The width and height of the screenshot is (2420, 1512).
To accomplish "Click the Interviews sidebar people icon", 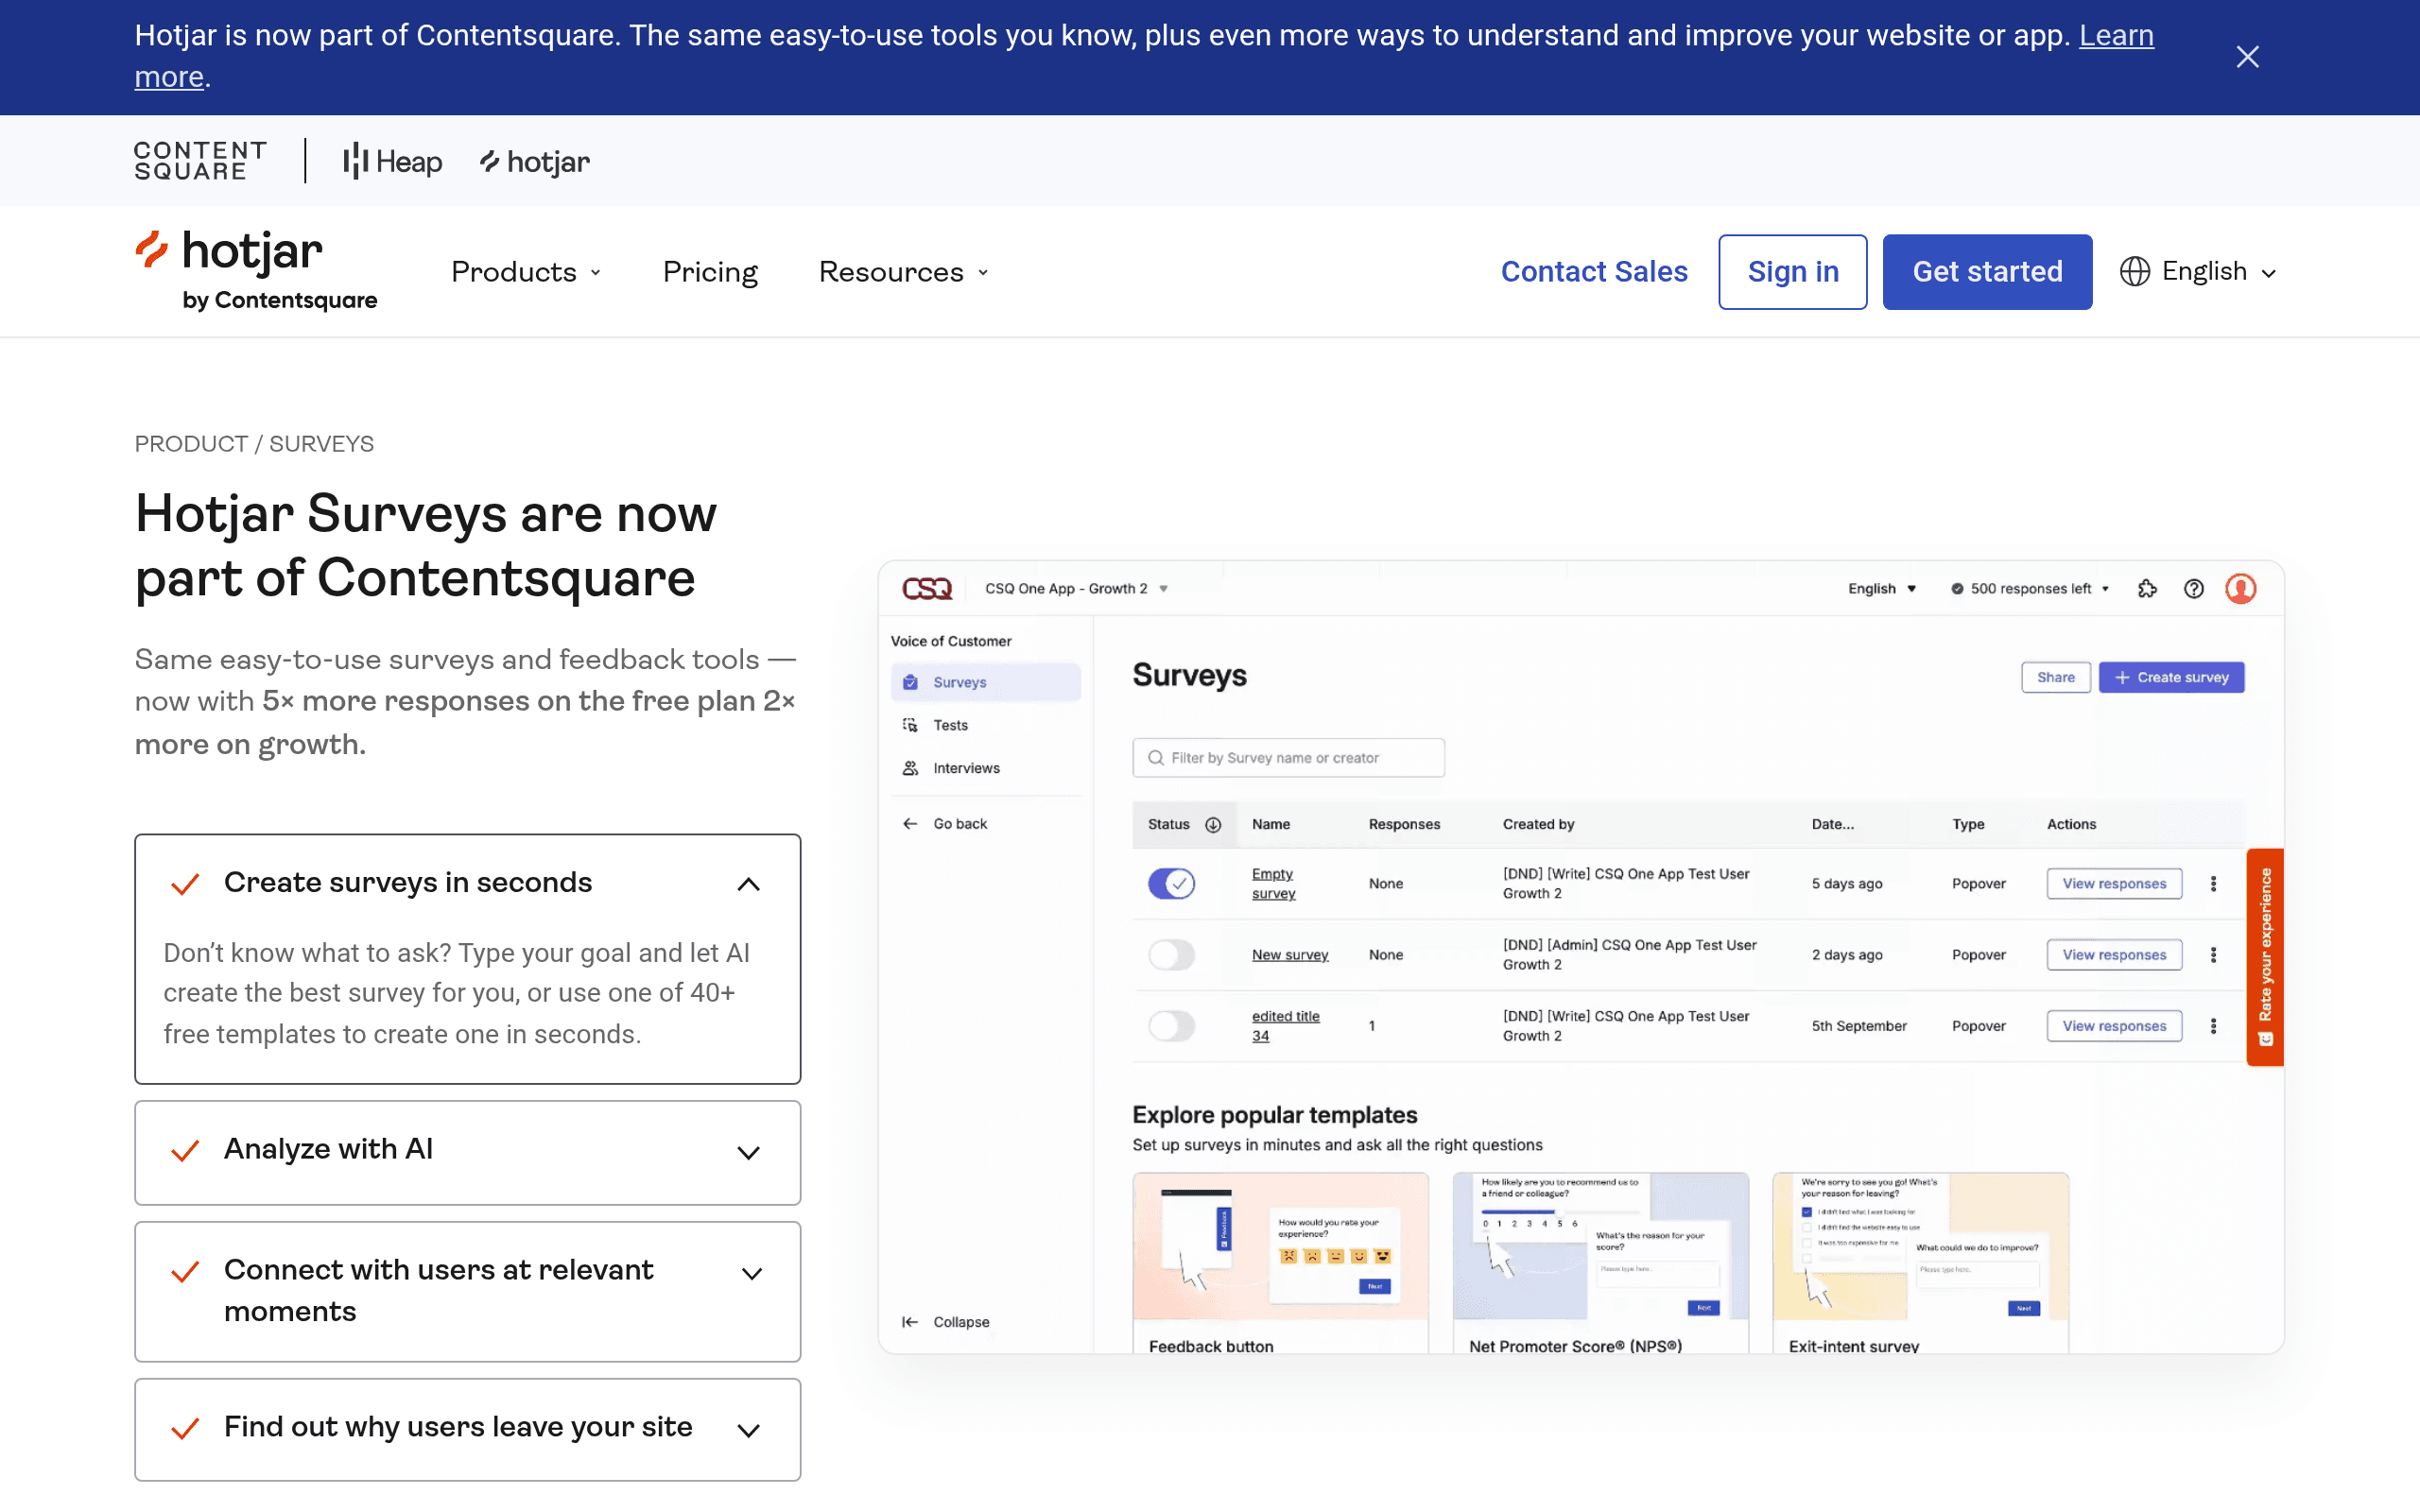I will tap(910, 768).
